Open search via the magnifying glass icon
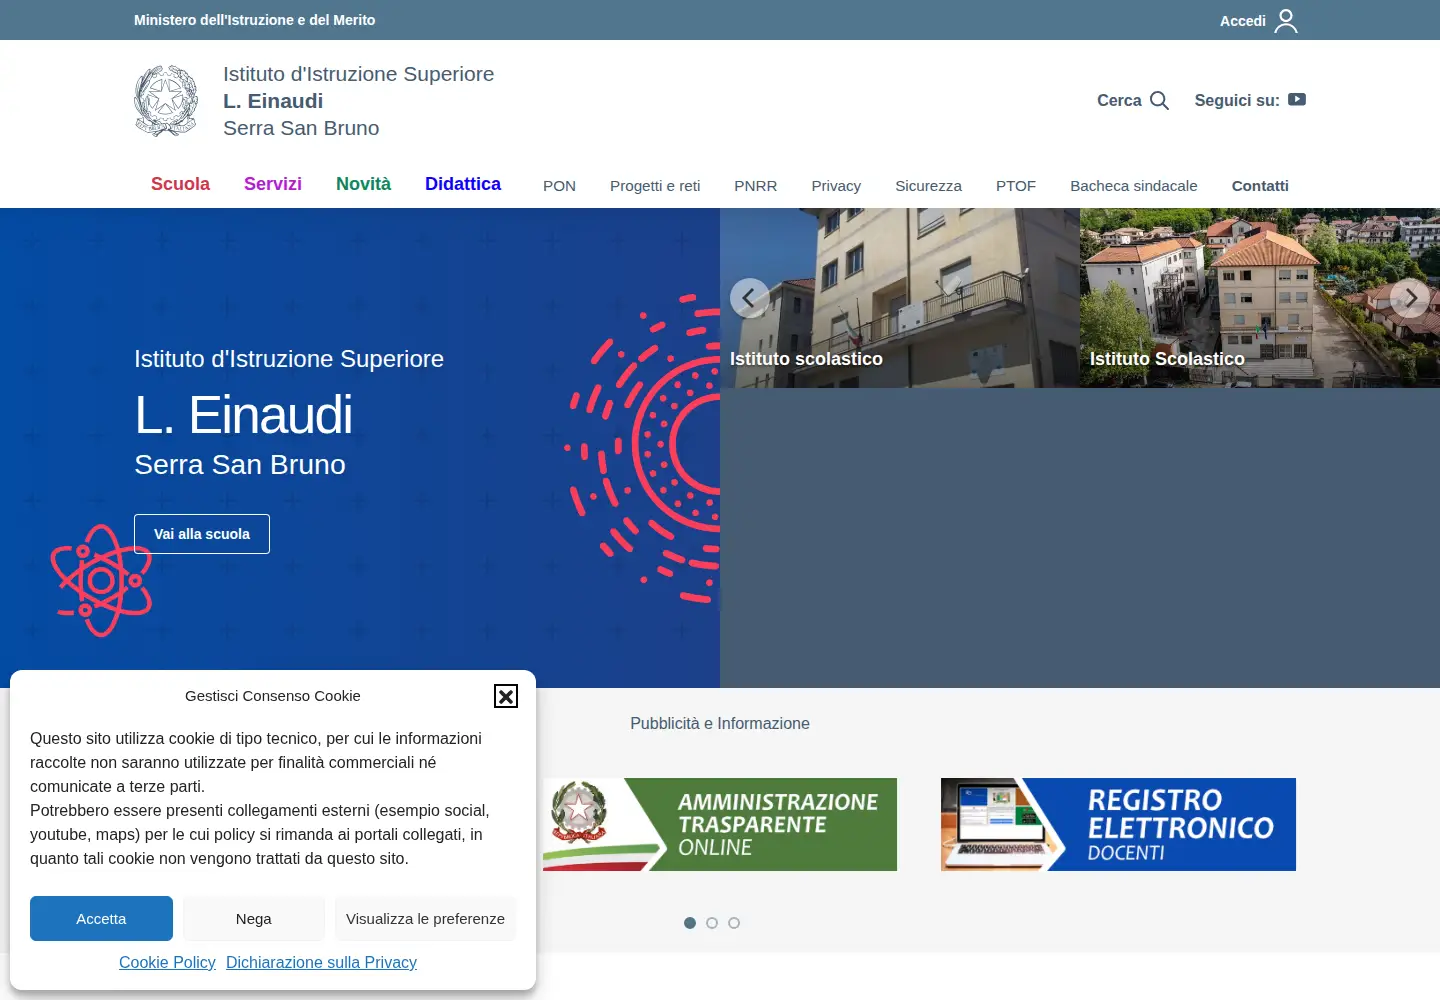Screen dimensions: 1440x1000 click(1159, 100)
